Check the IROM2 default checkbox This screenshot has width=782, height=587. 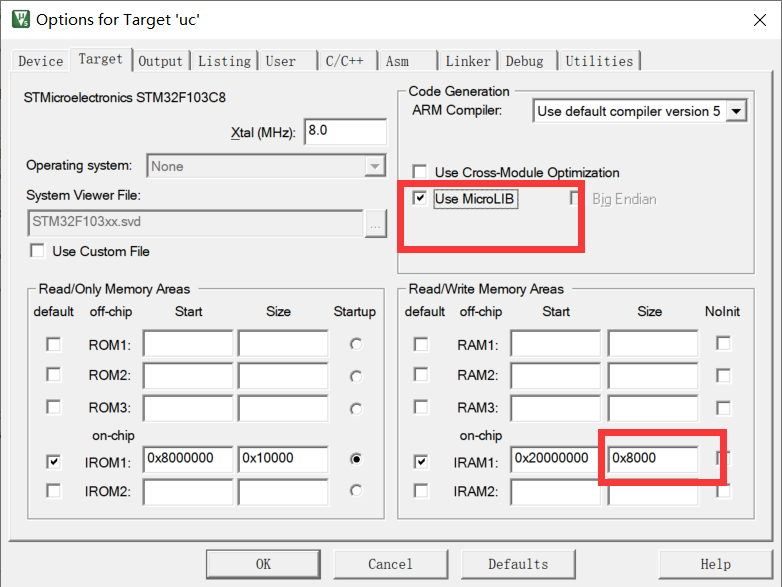click(x=53, y=490)
